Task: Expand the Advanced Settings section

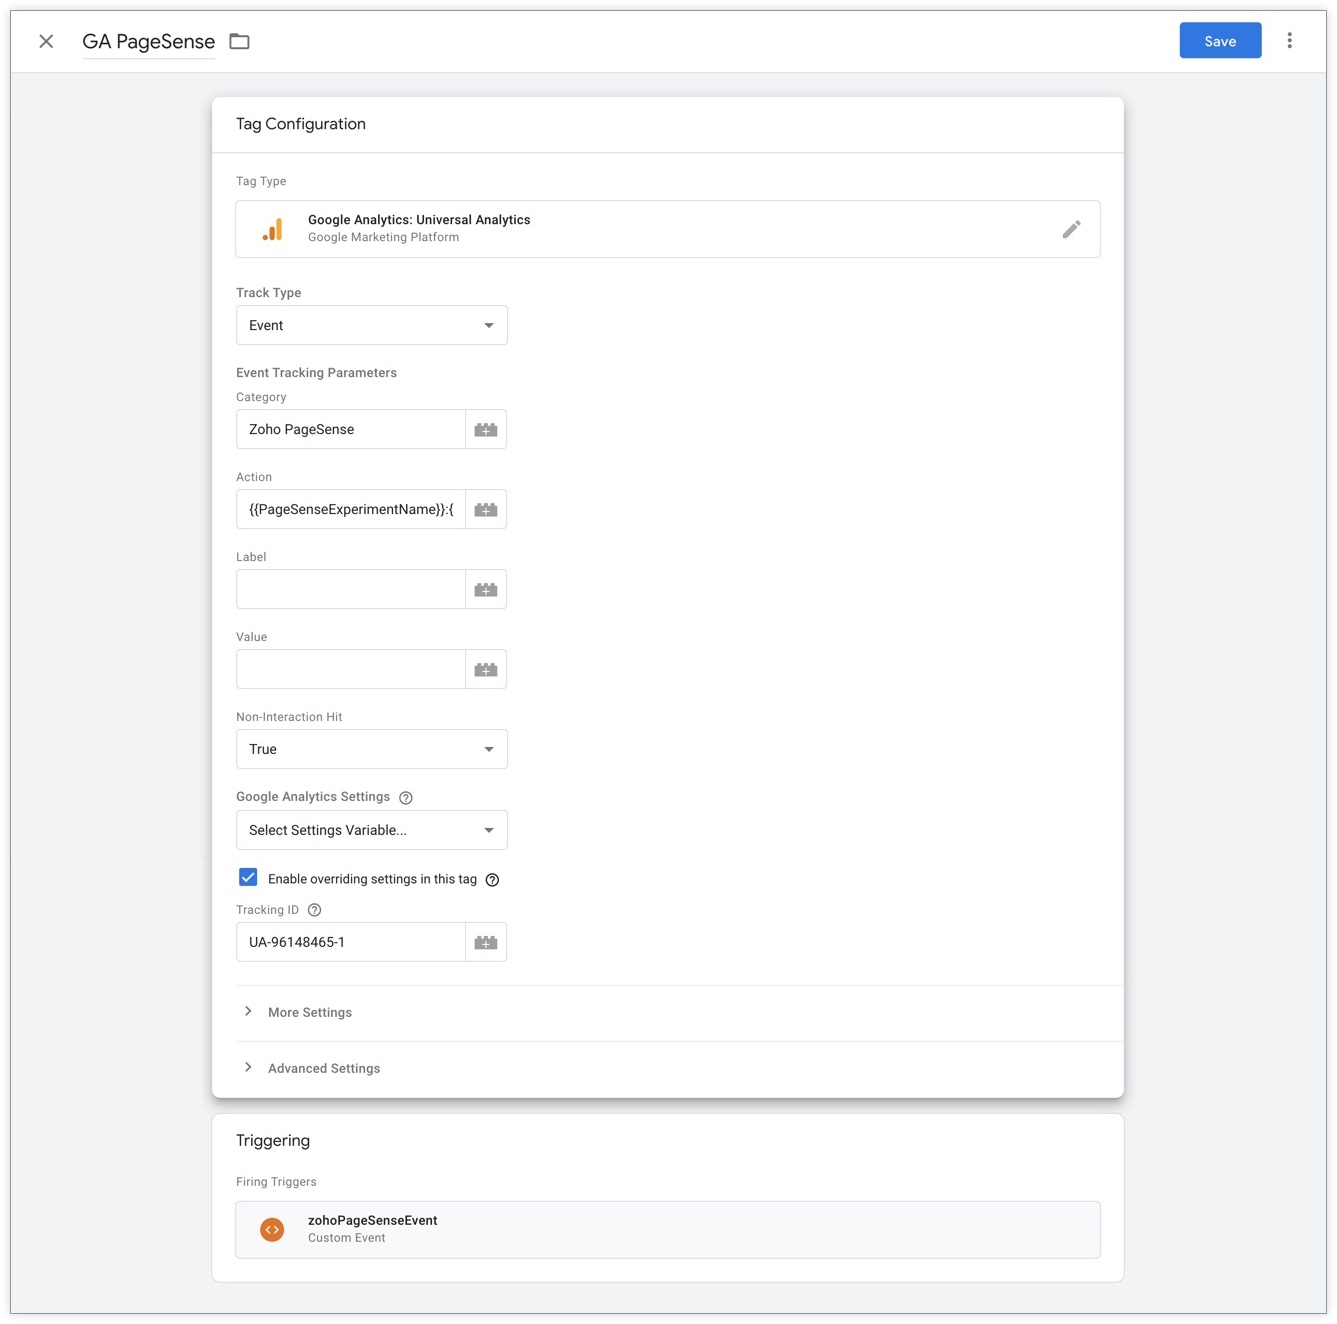Action: coord(323,1069)
